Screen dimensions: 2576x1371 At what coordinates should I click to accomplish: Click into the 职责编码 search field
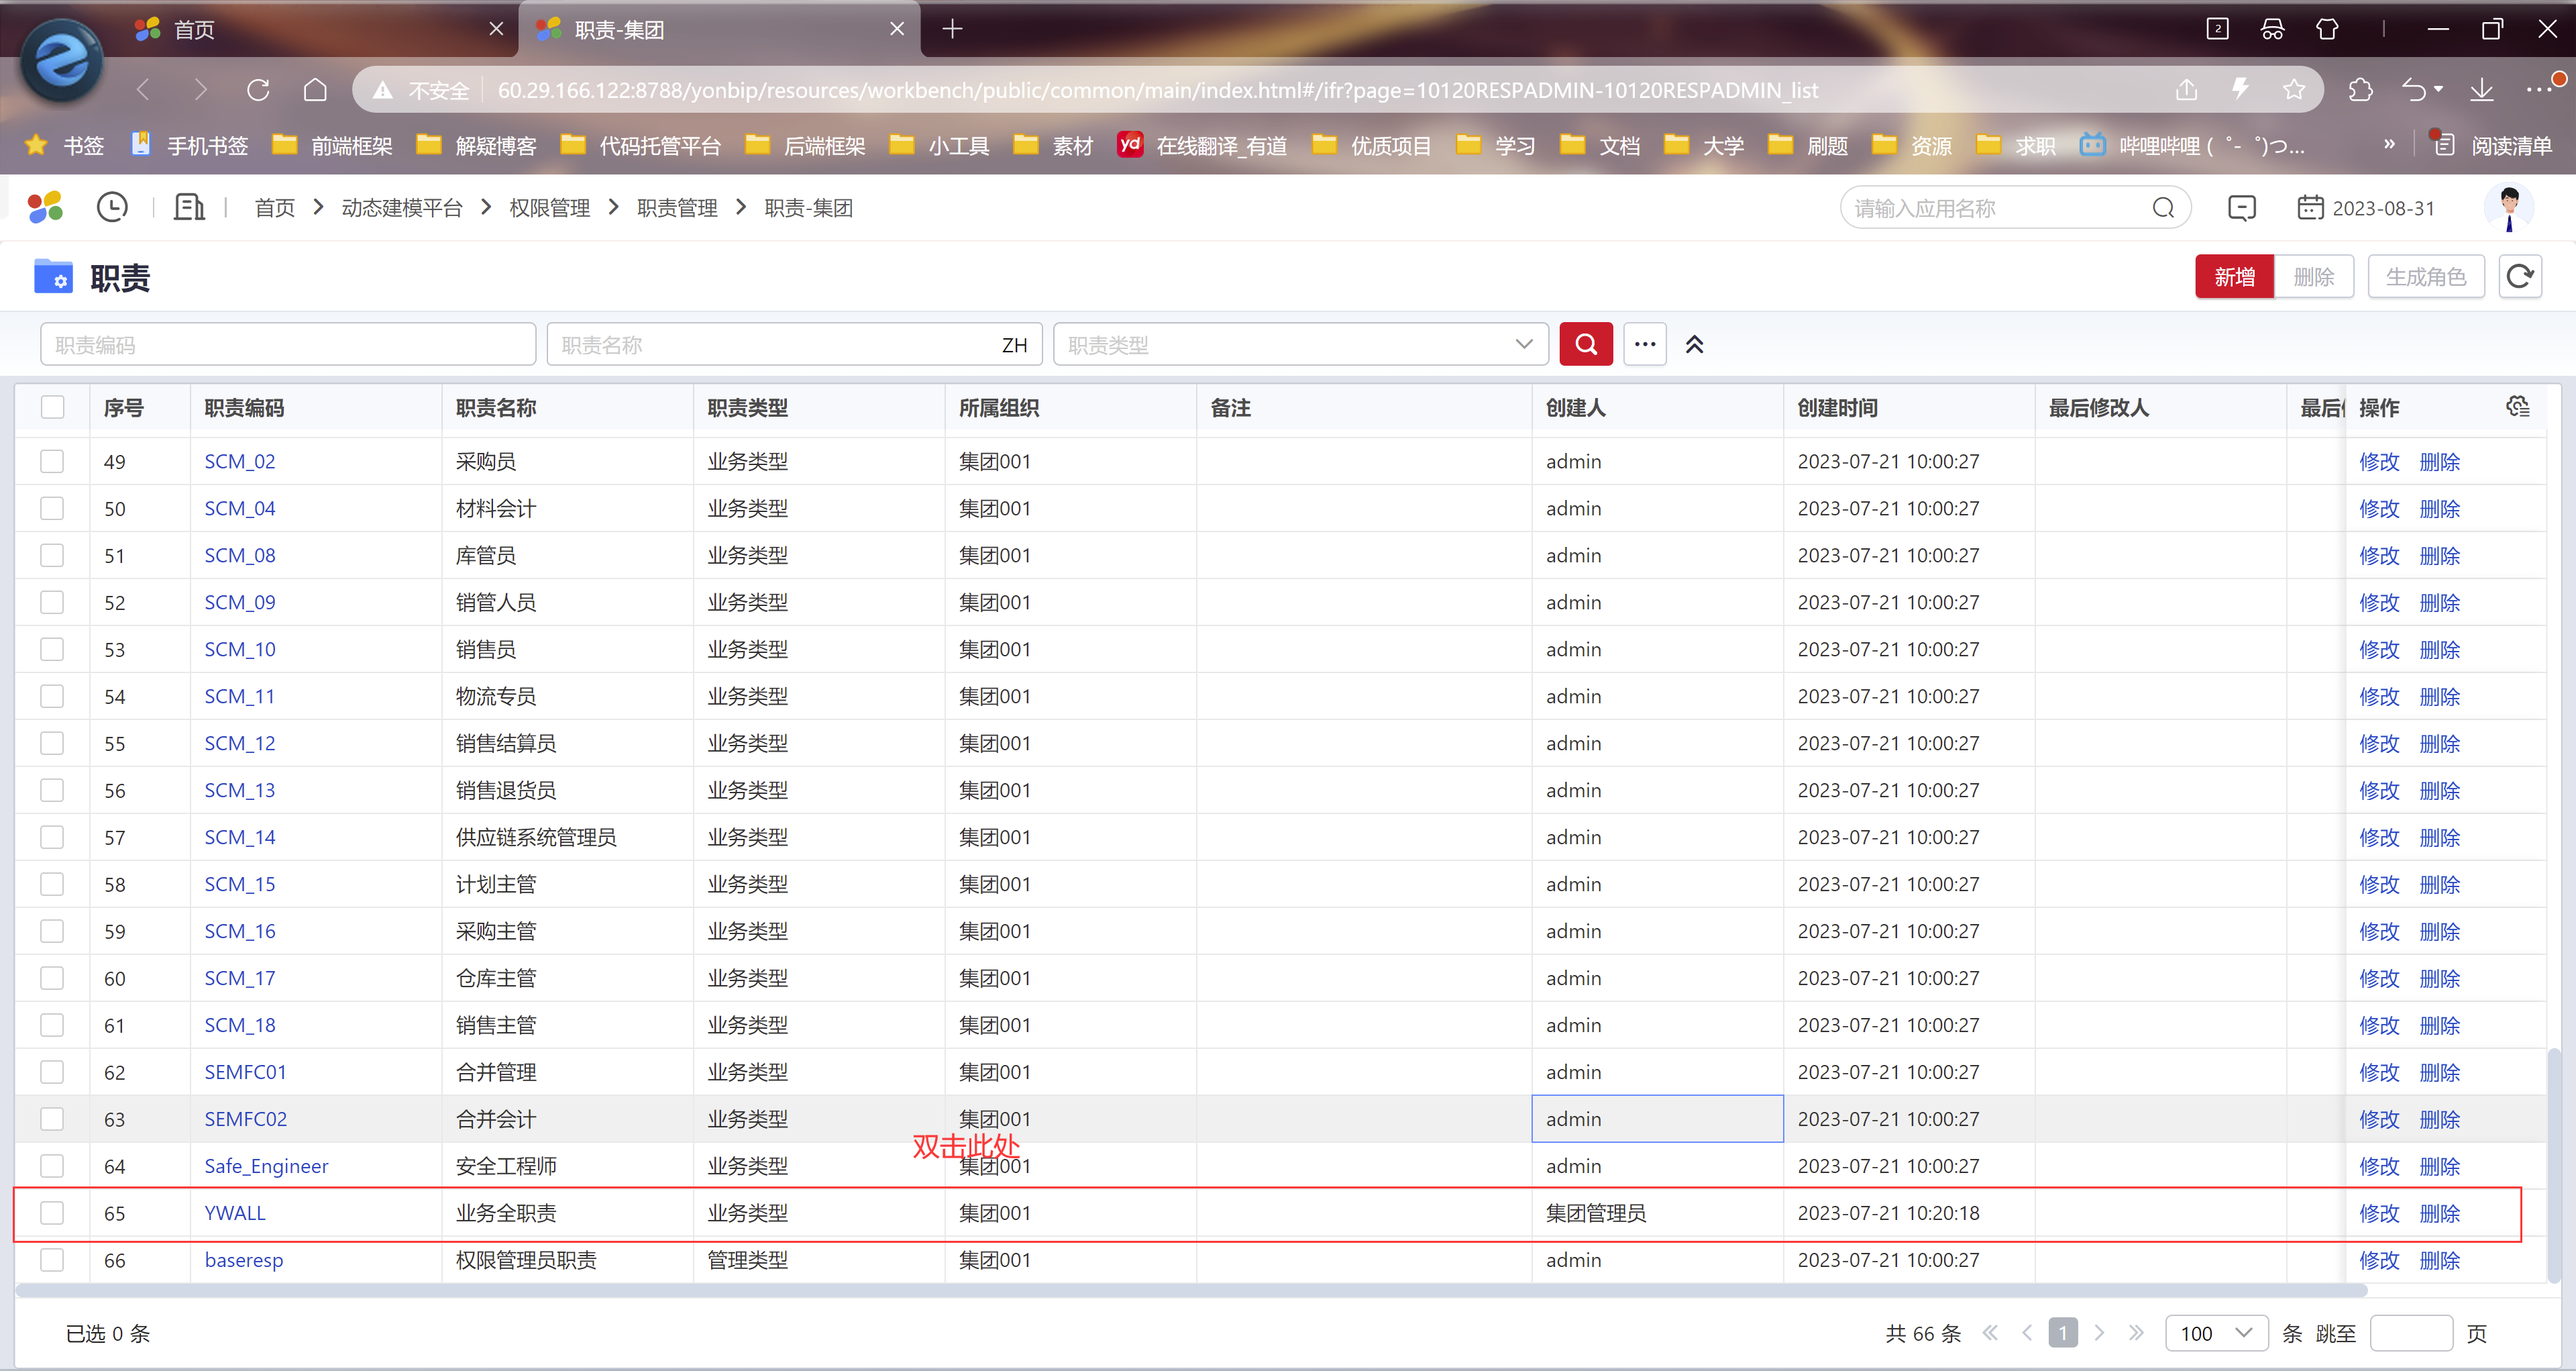click(288, 345)
